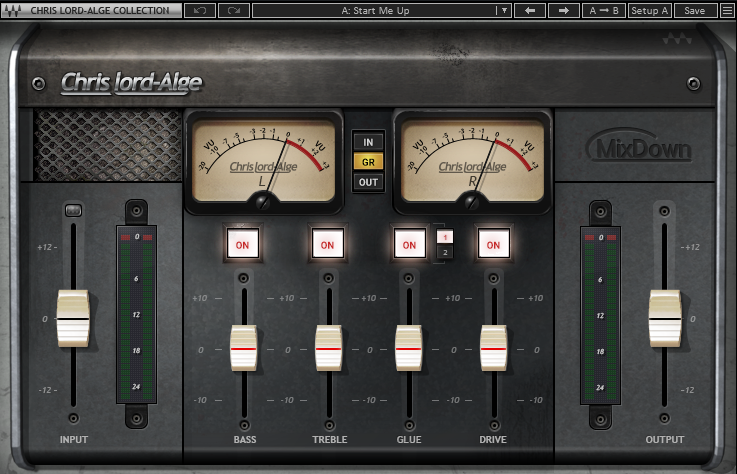Switch VU meters to IN mode
Viewport: 737px width, 474px height.
coord(369,141)
